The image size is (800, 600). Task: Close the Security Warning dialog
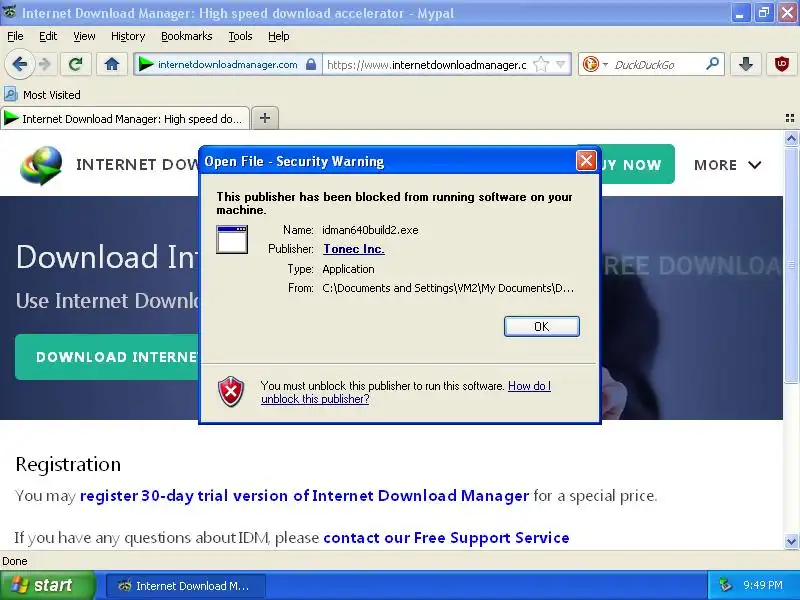tap(586, 161)
